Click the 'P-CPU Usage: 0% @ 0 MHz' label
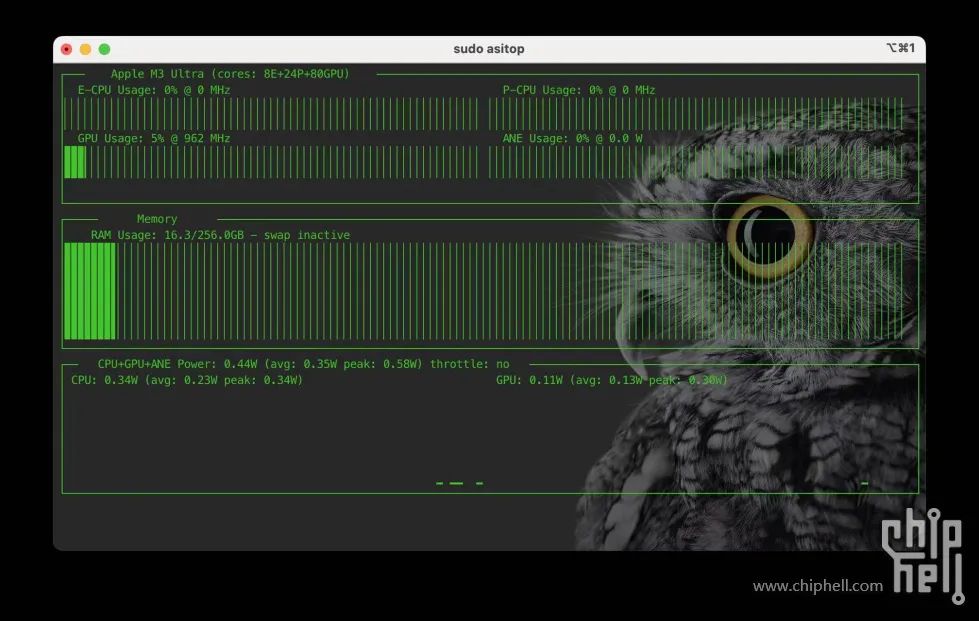Image resolution: width=979 pixels, height=621 pixels. pyautogui.click(x=579, y=90)
